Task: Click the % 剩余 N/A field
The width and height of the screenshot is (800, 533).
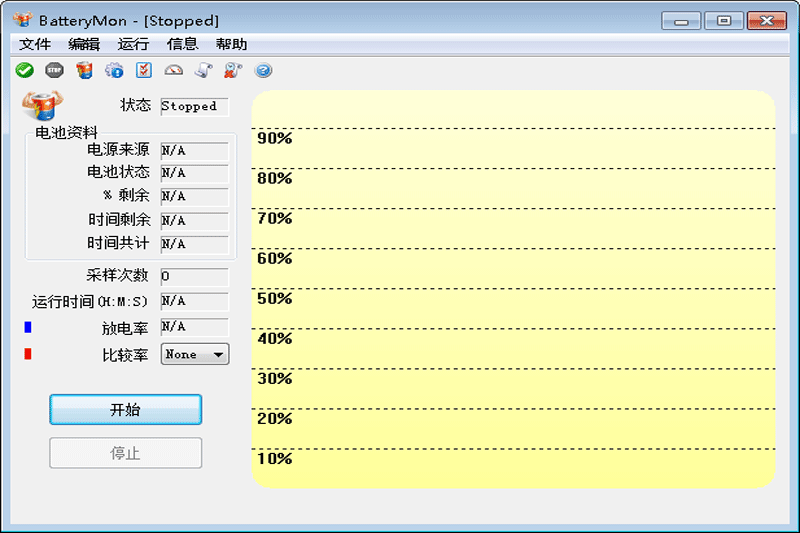Action: [x=194, y=196]
